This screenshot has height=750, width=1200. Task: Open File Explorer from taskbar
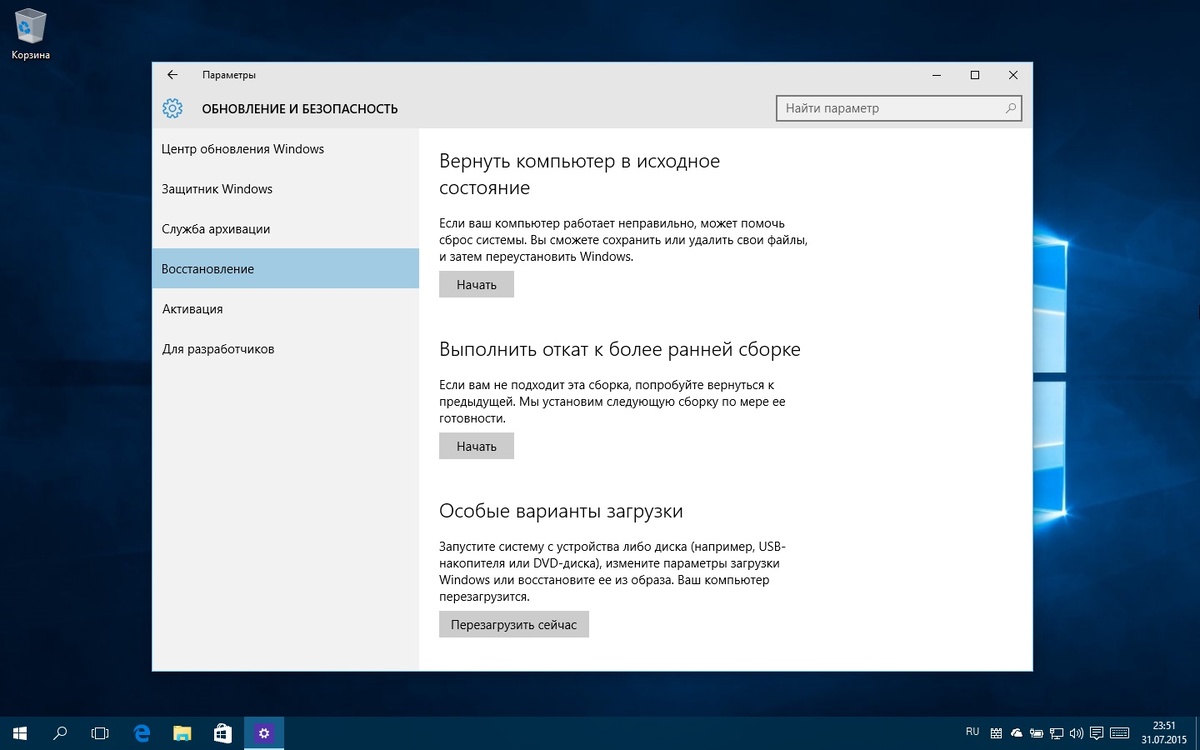tap(182, 733)
